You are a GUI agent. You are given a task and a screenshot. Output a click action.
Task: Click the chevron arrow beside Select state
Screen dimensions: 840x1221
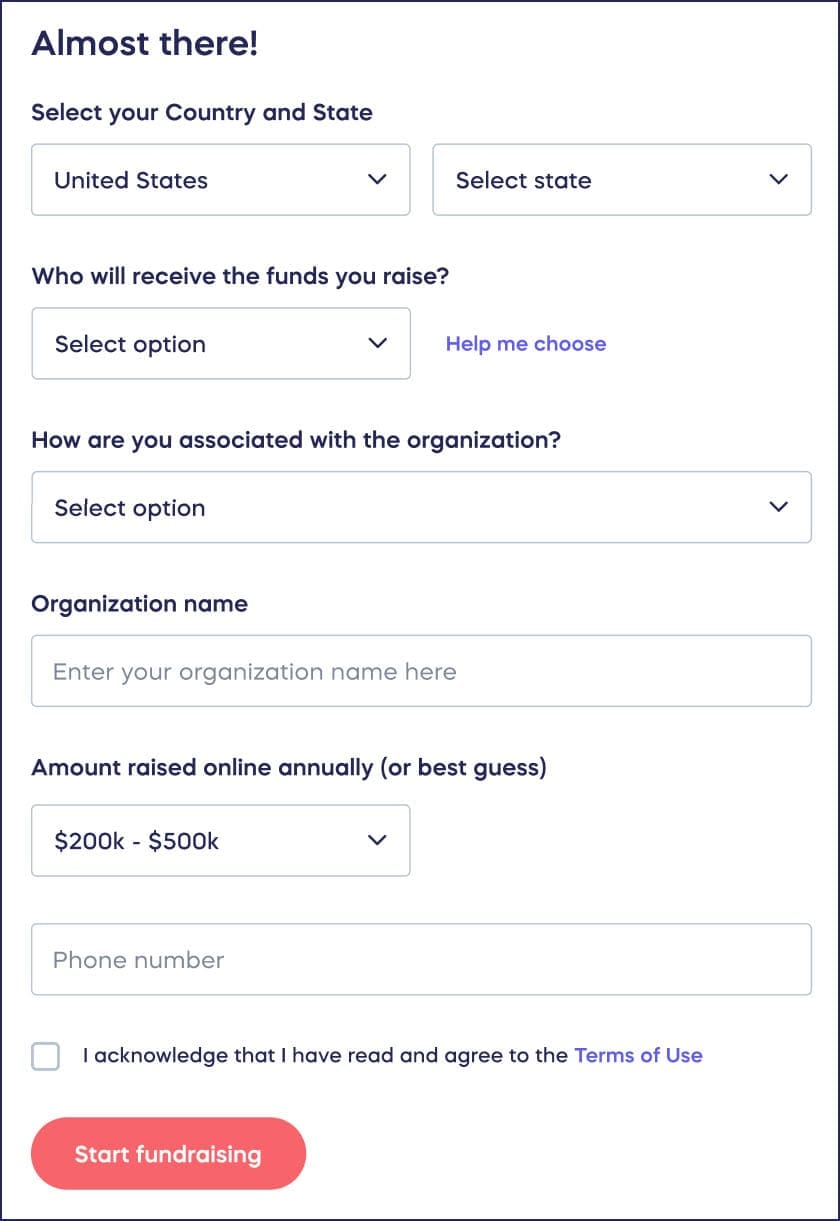click(x=778, y=180)
